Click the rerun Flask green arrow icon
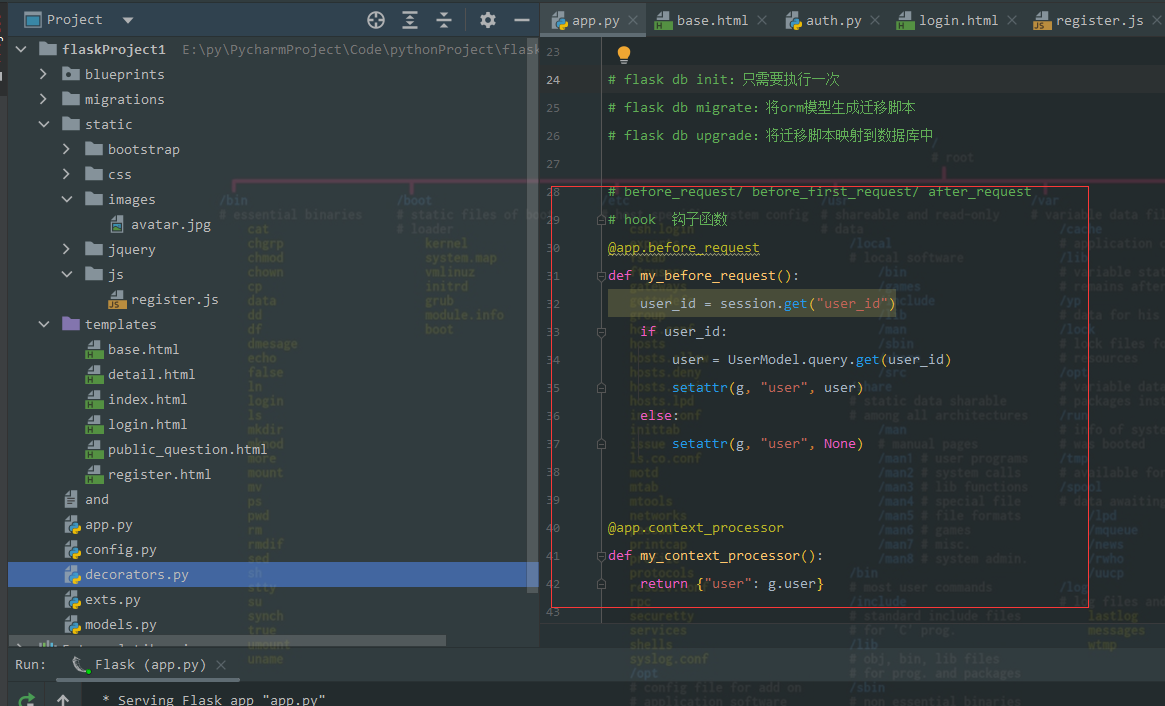 (x=27, y=699)
